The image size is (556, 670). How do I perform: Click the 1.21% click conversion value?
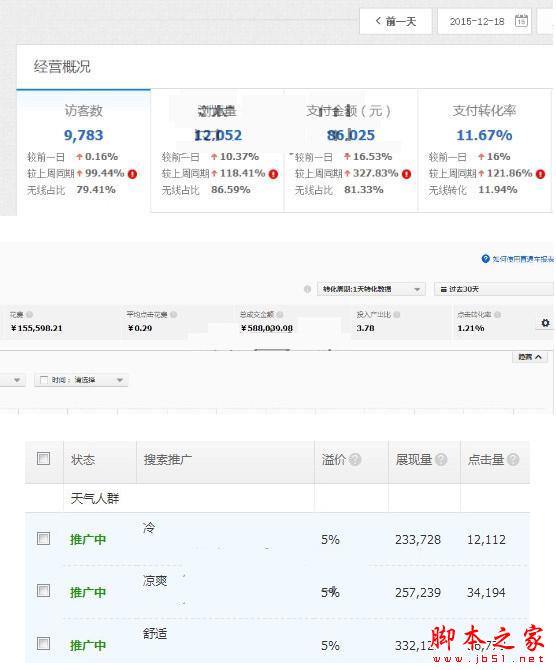coord(471,328)
